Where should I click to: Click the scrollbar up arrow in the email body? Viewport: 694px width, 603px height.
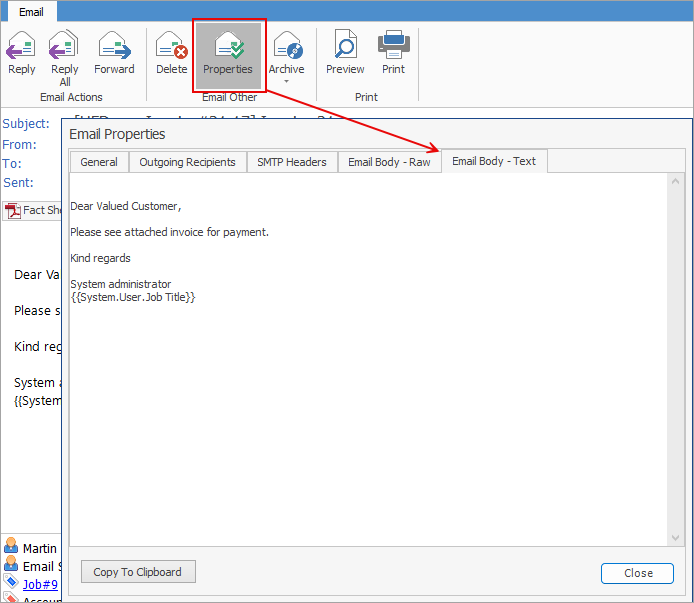(675, 181)
